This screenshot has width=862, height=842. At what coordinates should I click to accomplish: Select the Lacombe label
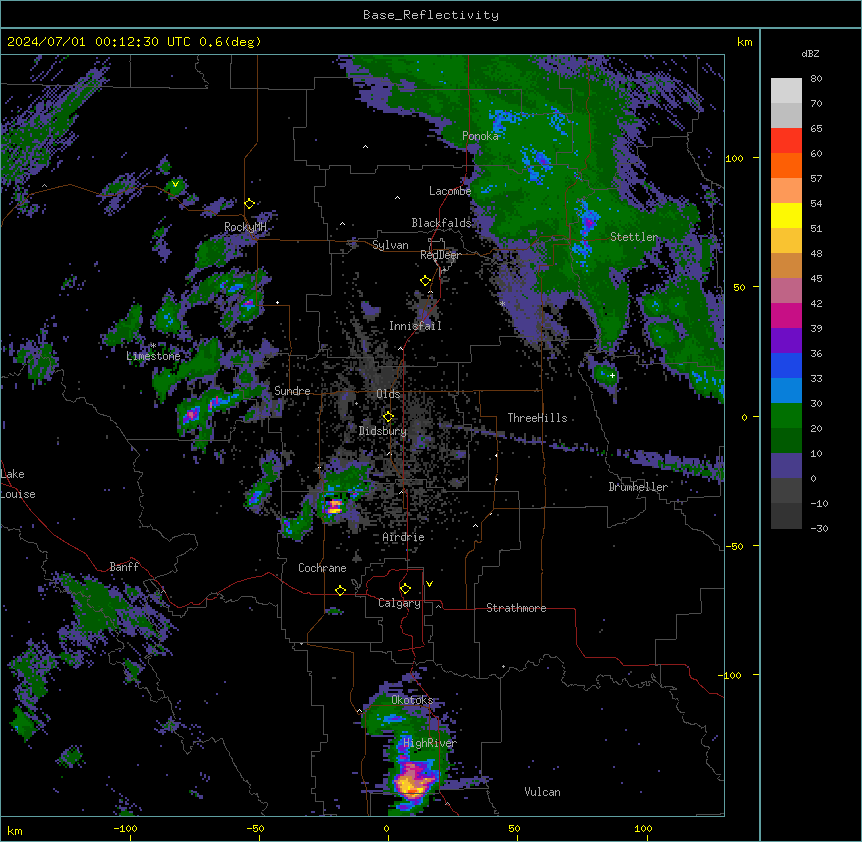pos(450,191)
